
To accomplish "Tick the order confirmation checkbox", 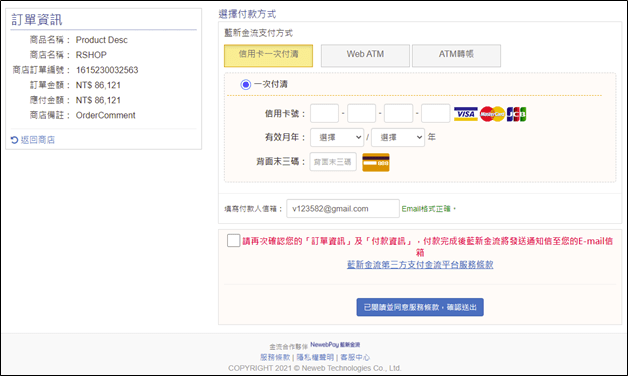I will pos(233,241).
